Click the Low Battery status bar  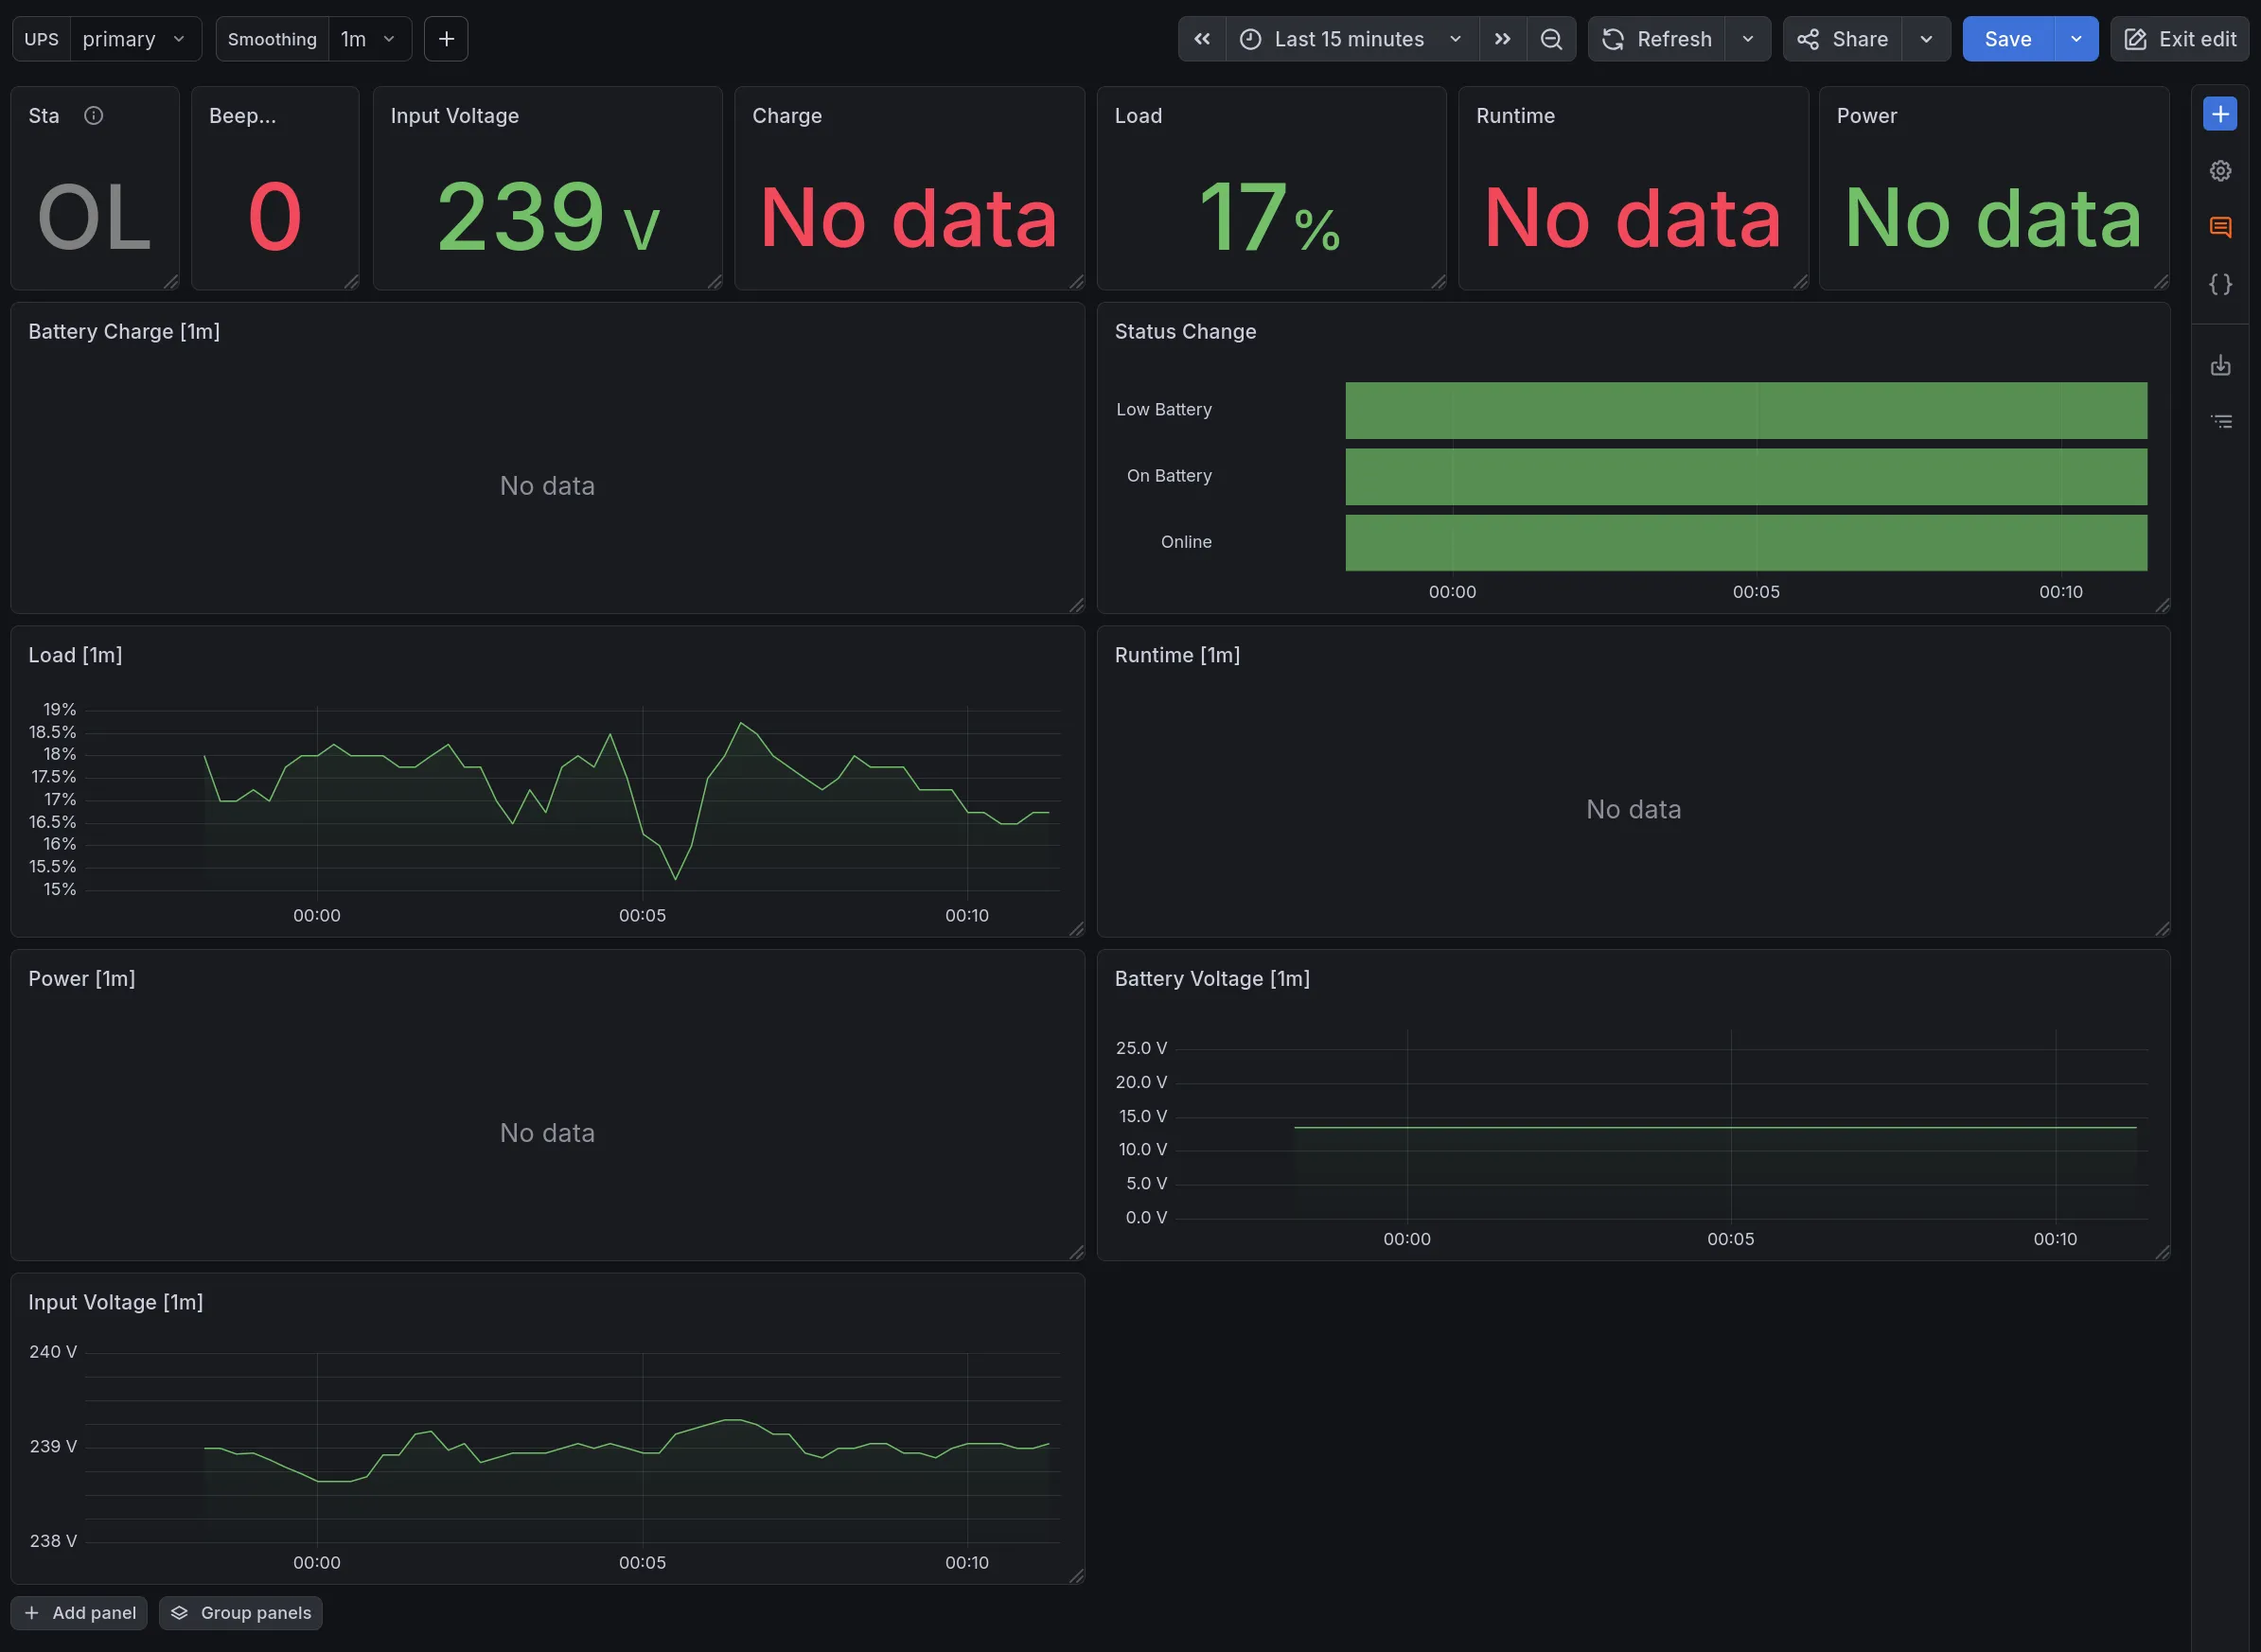pyautogui.click(x=1745, y=410)
